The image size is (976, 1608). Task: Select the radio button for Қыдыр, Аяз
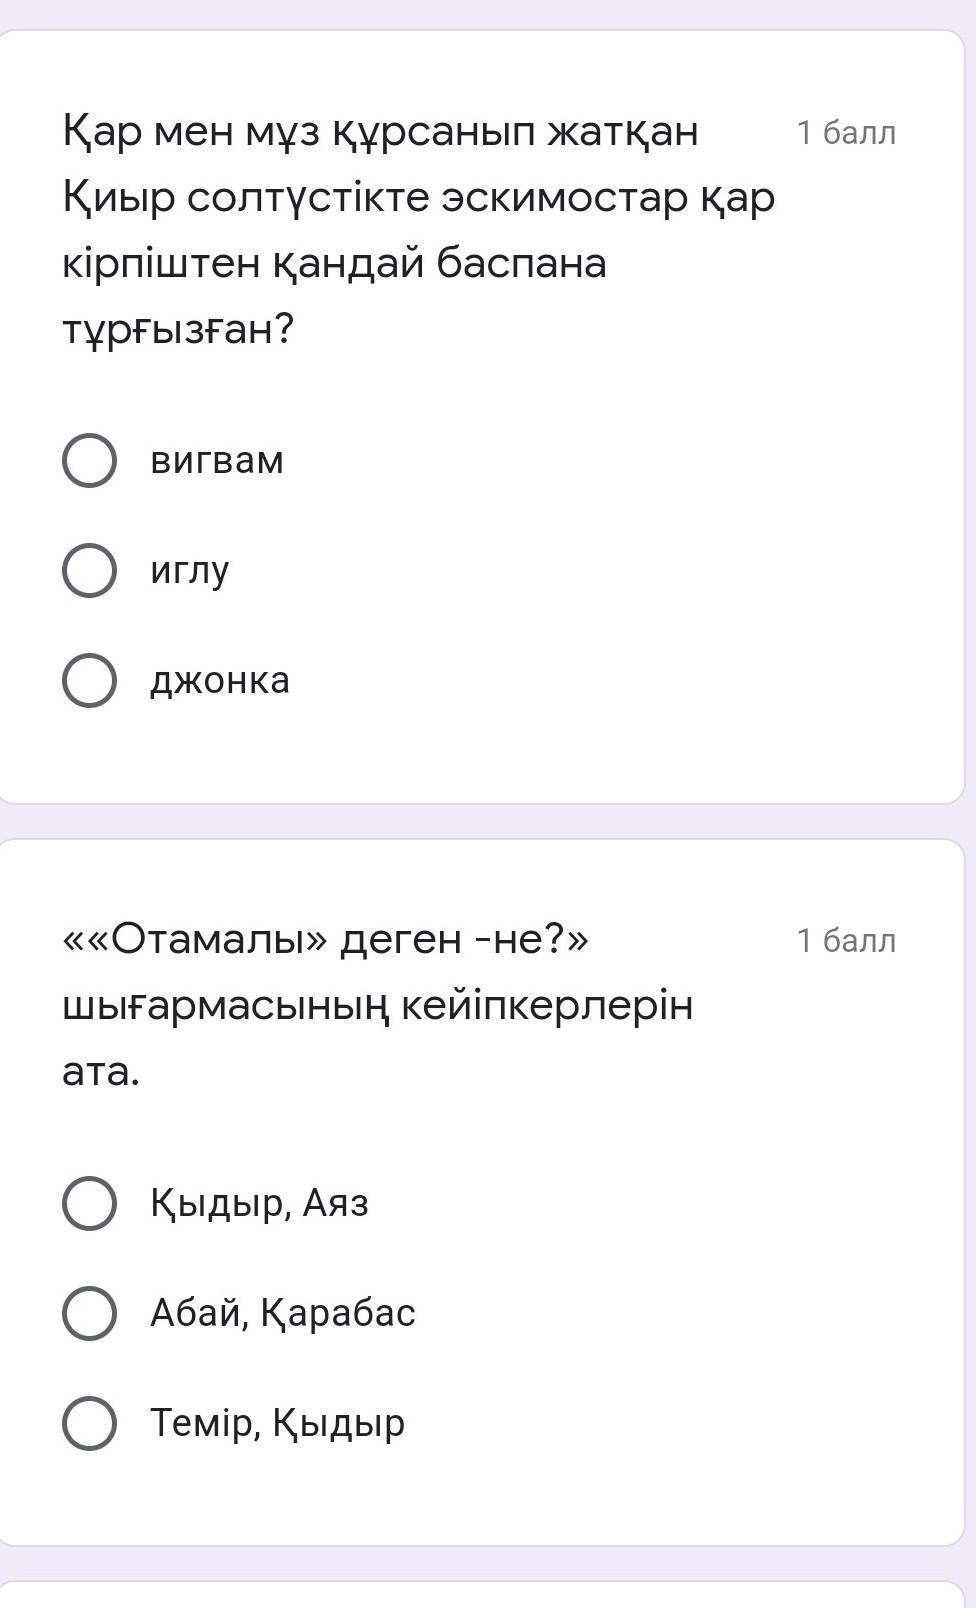89,1203
